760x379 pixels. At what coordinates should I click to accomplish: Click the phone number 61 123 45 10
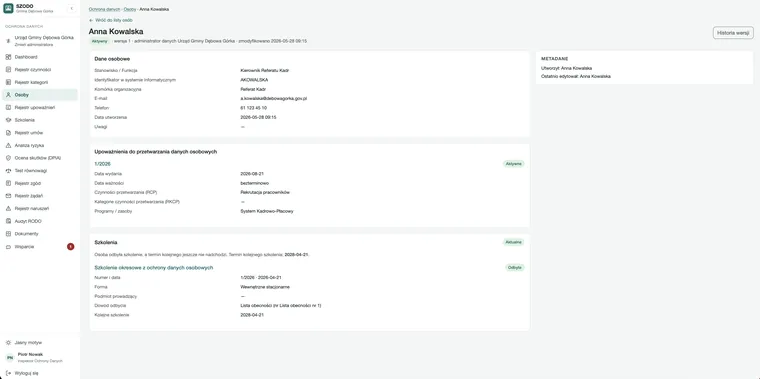pos(253,108)
